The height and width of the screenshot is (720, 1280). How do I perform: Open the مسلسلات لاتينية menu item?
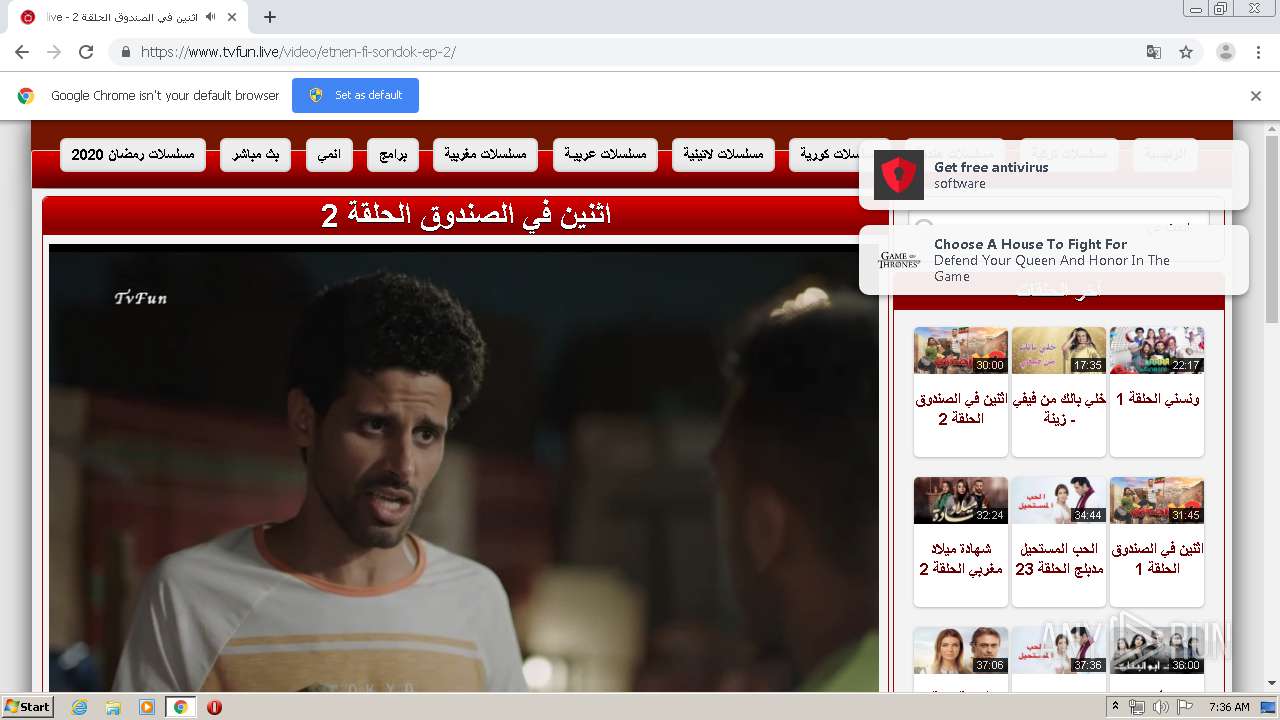[723, 155]
